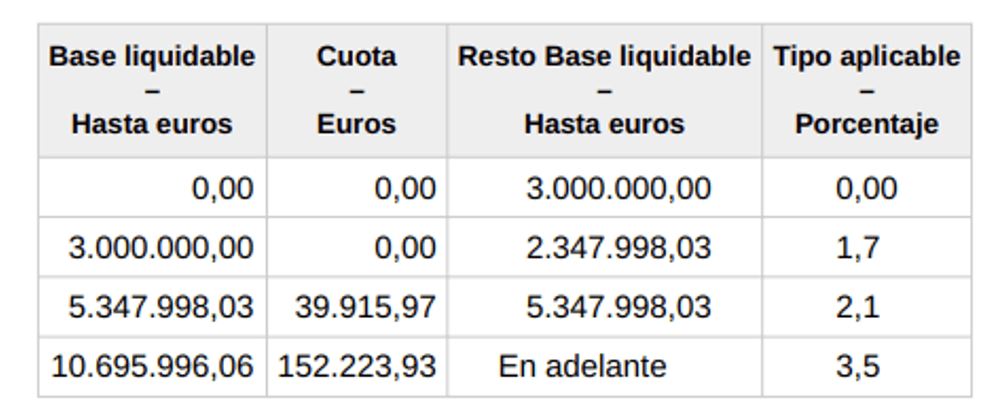Select 5.347.998,03 in the Resto Base column
The width and height of the screenshot is (994, 406).
604,307
